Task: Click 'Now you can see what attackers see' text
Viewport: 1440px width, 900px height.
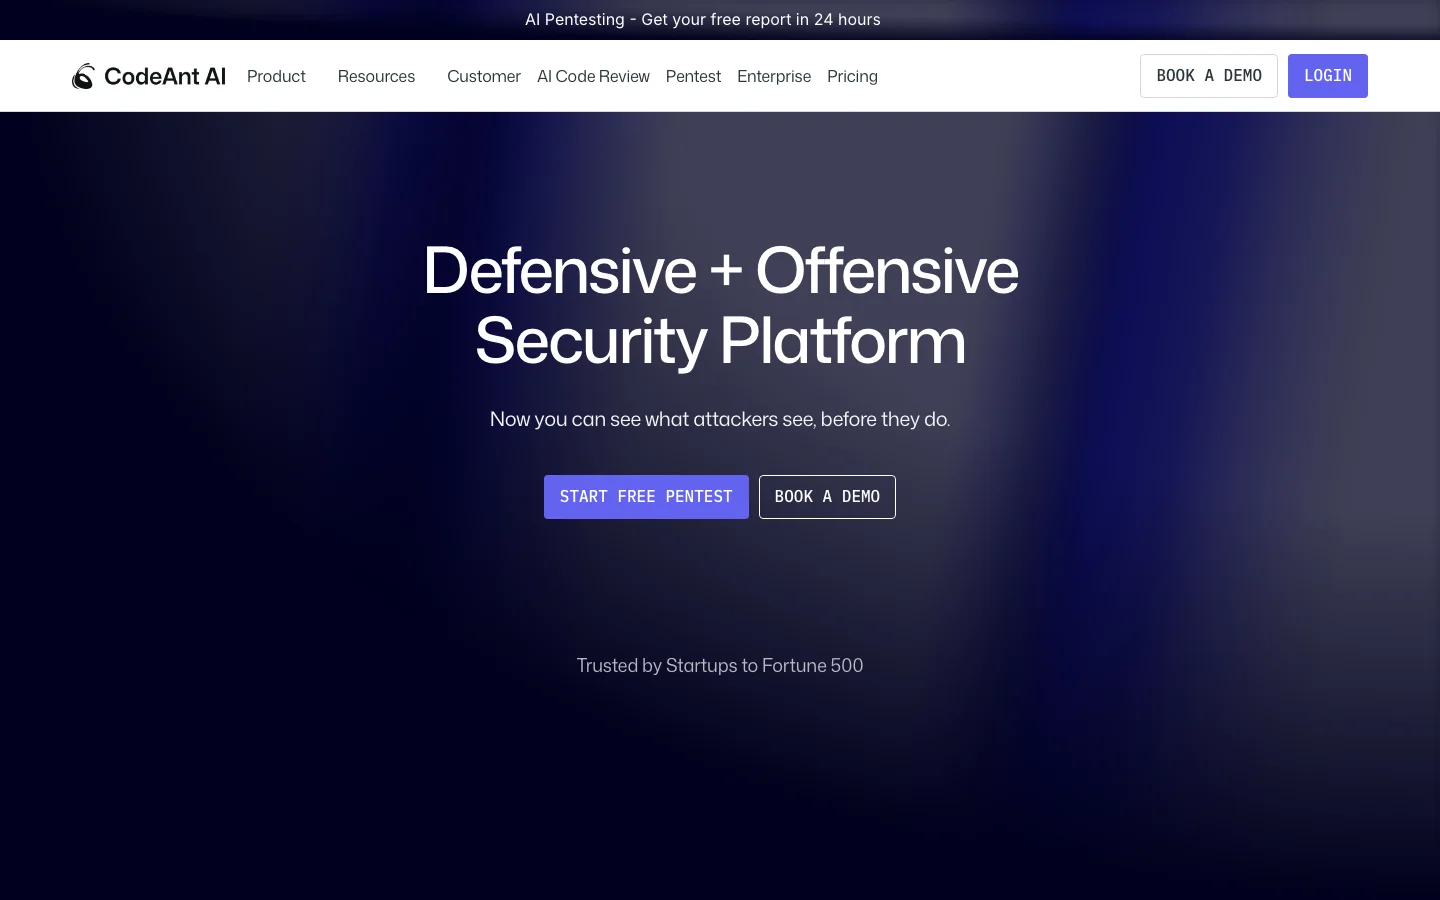Action: (x=720, y=419)
